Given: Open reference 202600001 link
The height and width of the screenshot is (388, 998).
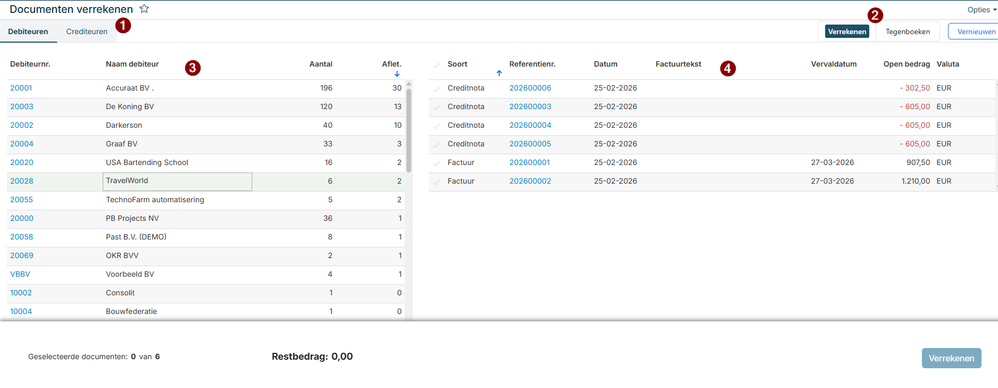Looking at the screenshot, I should [x=530, y=163].
